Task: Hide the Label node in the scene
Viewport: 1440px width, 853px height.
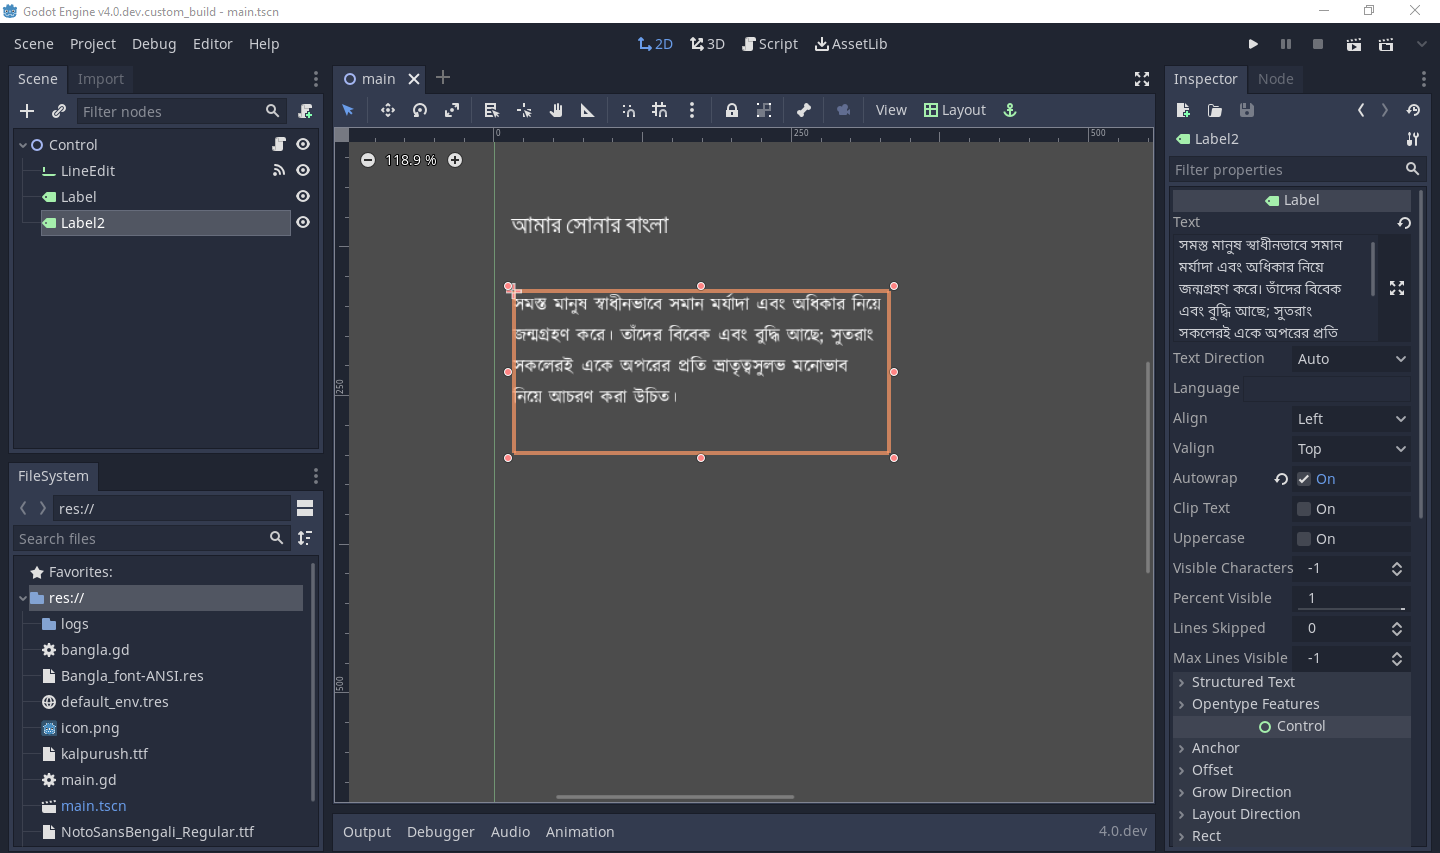Action: [x=302, y=196]
